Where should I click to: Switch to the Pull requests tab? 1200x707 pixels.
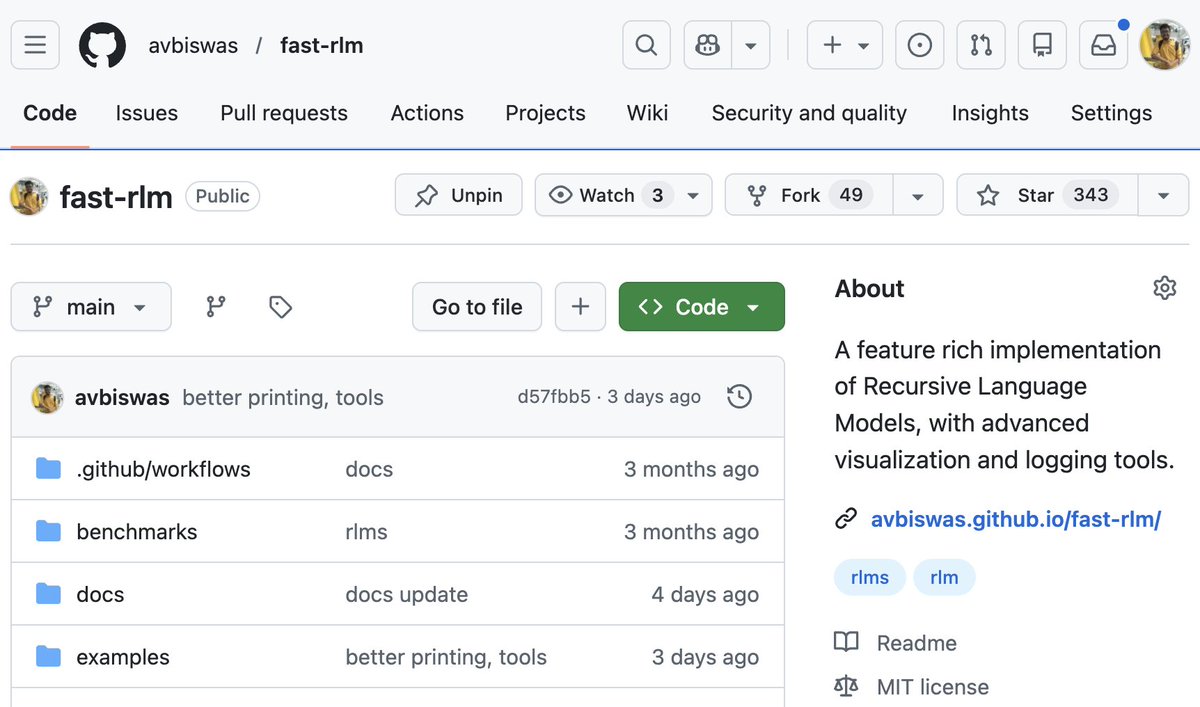pos(284,113)
